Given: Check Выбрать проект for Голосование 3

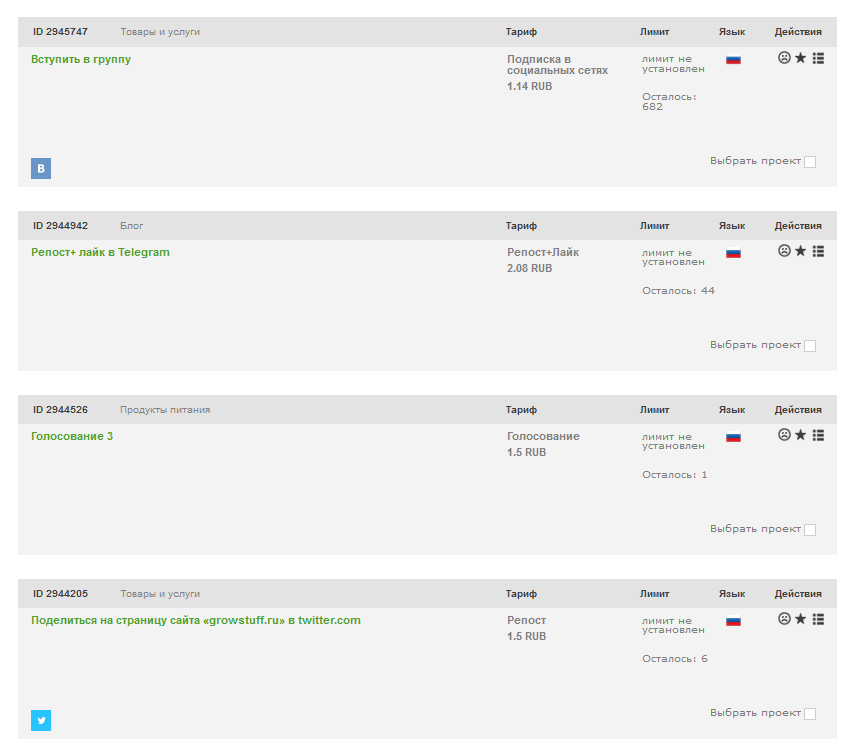Looking at the screenshot, I should [810, 530].
